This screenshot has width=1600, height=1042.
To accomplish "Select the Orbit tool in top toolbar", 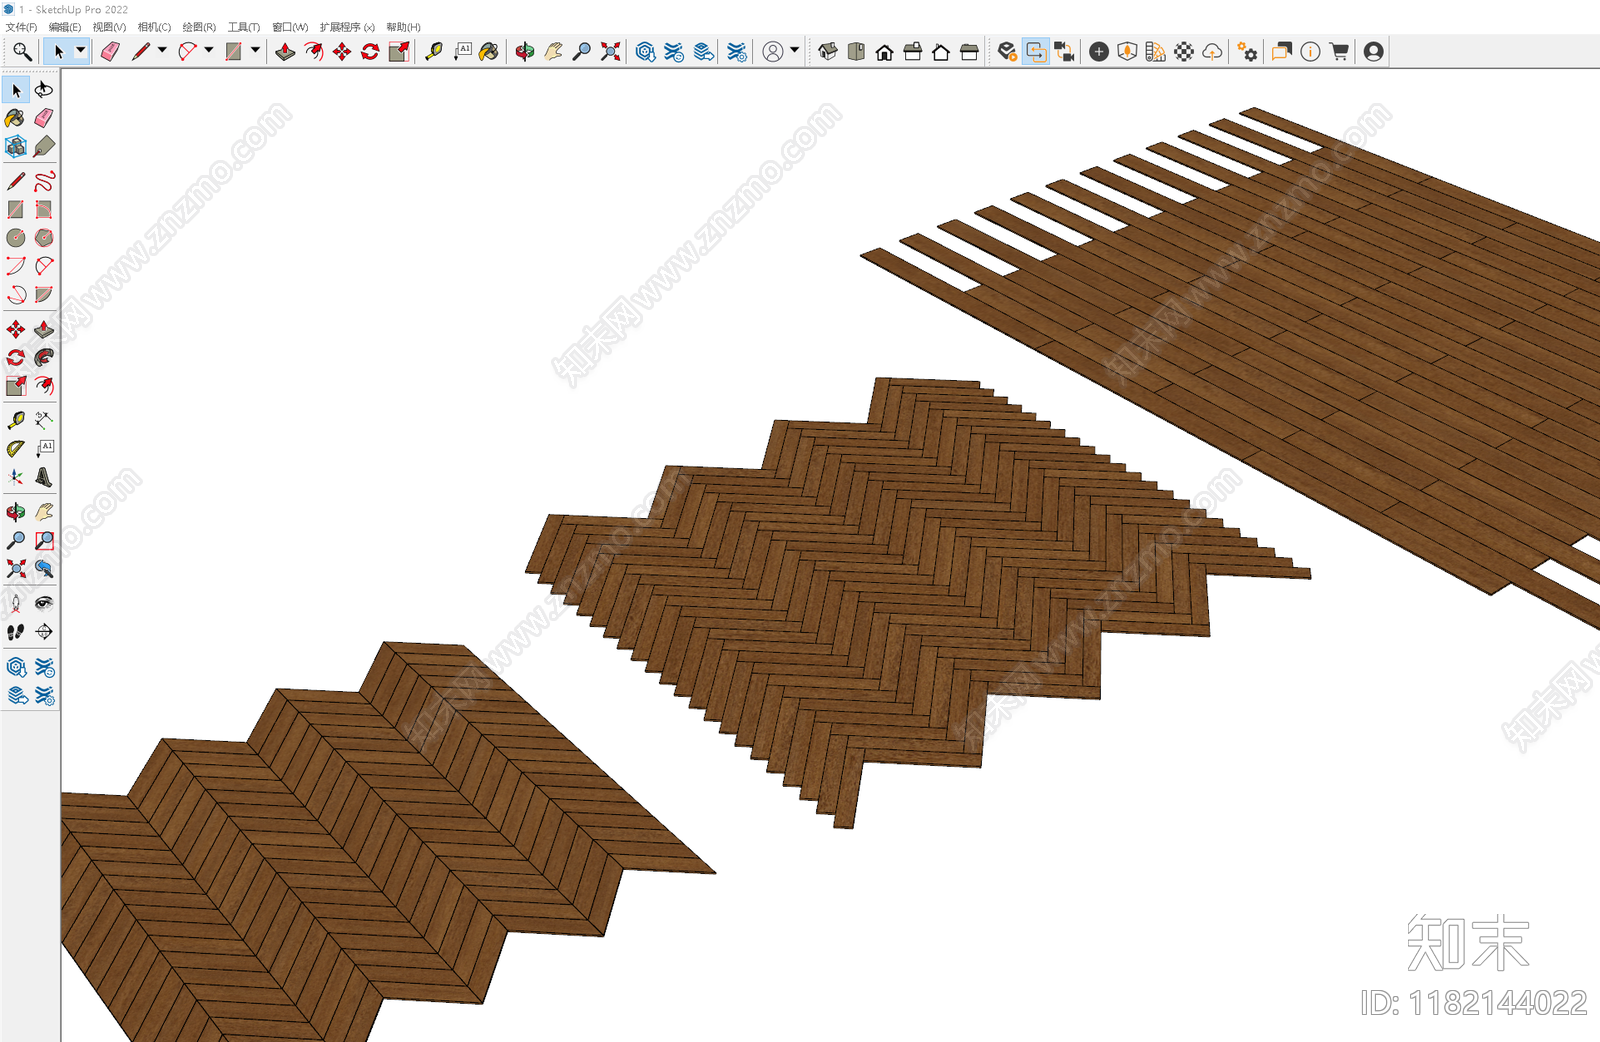I will click(x=525, y=52).
